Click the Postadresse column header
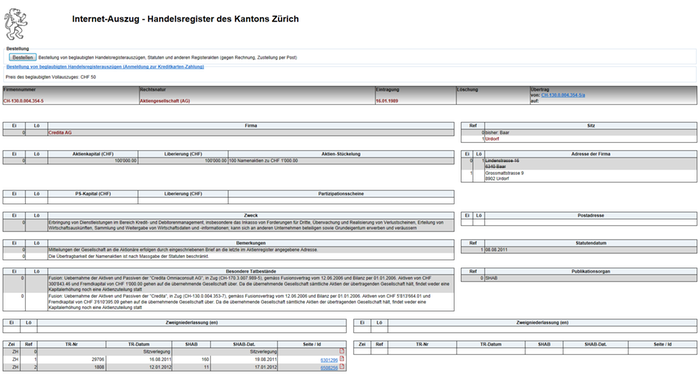 pyautogui.click(x=591, y=215)
